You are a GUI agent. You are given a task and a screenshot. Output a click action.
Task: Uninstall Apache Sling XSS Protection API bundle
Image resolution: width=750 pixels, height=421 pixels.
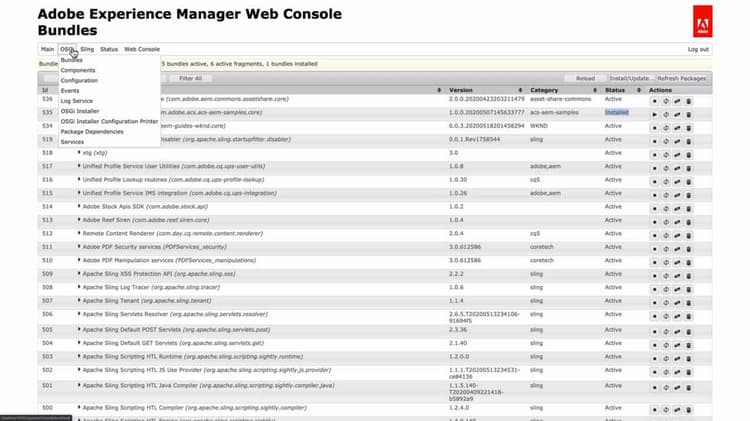(689, 276)
